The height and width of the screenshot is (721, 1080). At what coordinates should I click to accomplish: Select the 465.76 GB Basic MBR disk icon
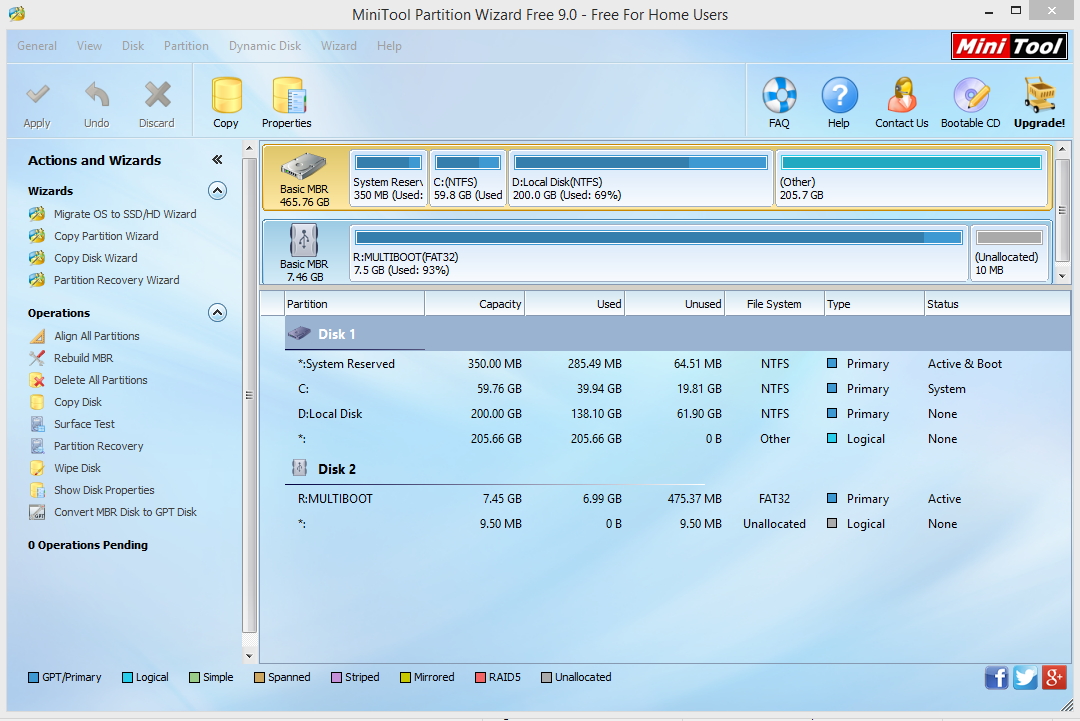point(304,167)
